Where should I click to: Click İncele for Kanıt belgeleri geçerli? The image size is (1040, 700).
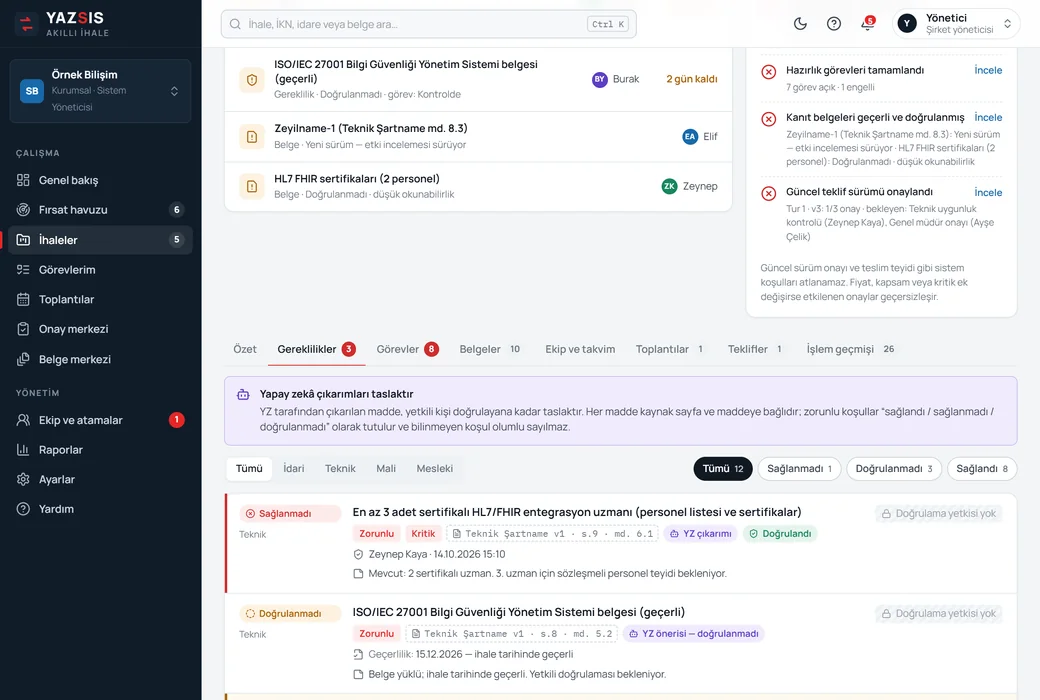988,117
